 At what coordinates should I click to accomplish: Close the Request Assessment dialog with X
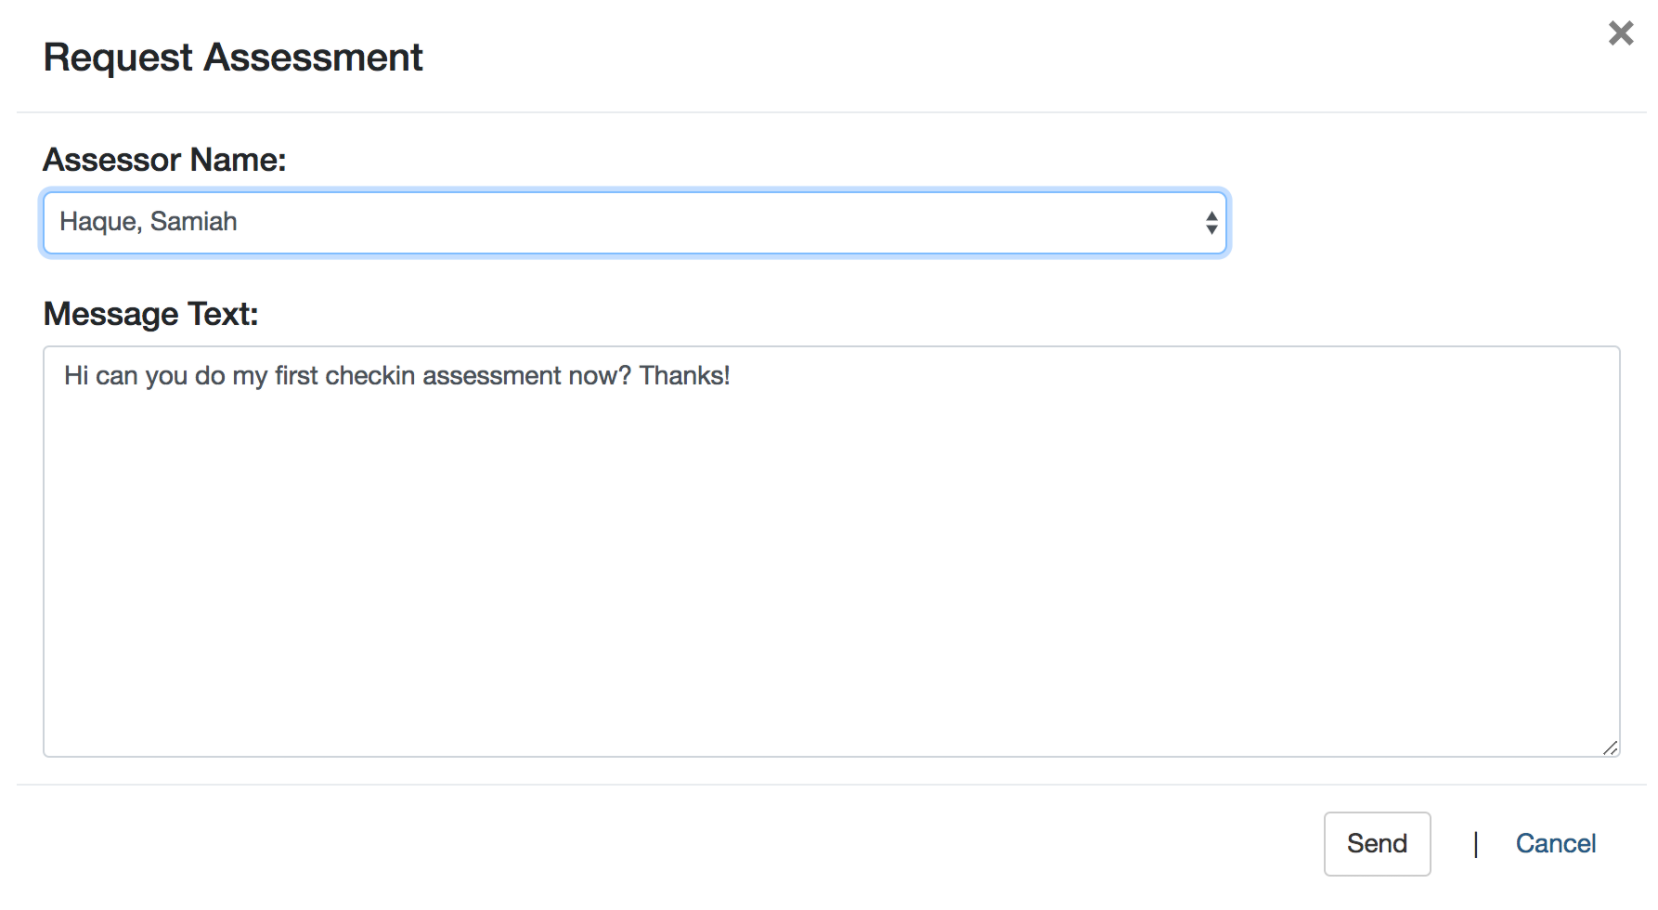pyautogui.click(x=1620, y=33)
